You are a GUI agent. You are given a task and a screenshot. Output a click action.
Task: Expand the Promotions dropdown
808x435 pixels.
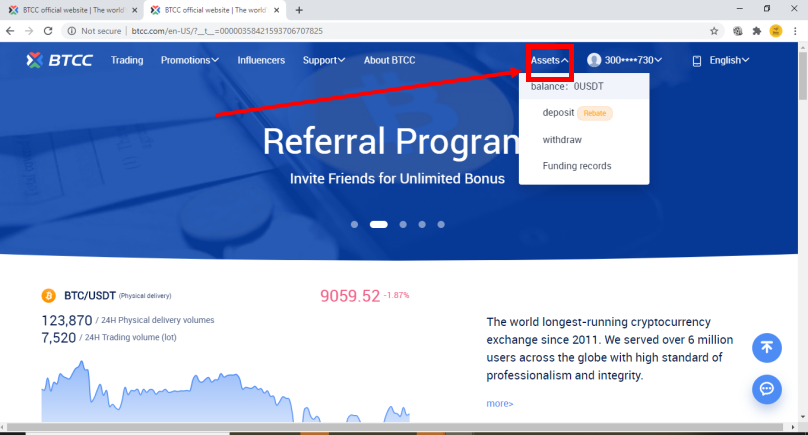[190, 60]
